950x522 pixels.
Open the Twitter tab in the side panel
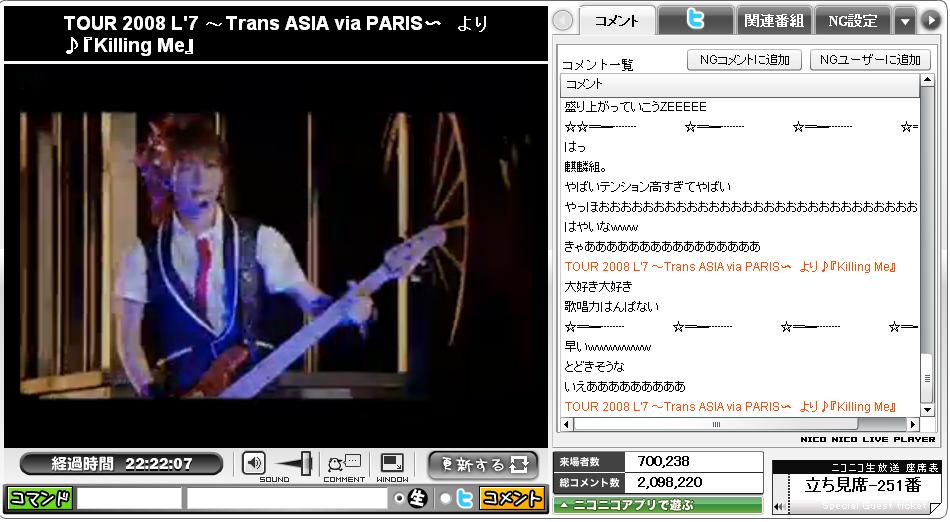point(695,19)
